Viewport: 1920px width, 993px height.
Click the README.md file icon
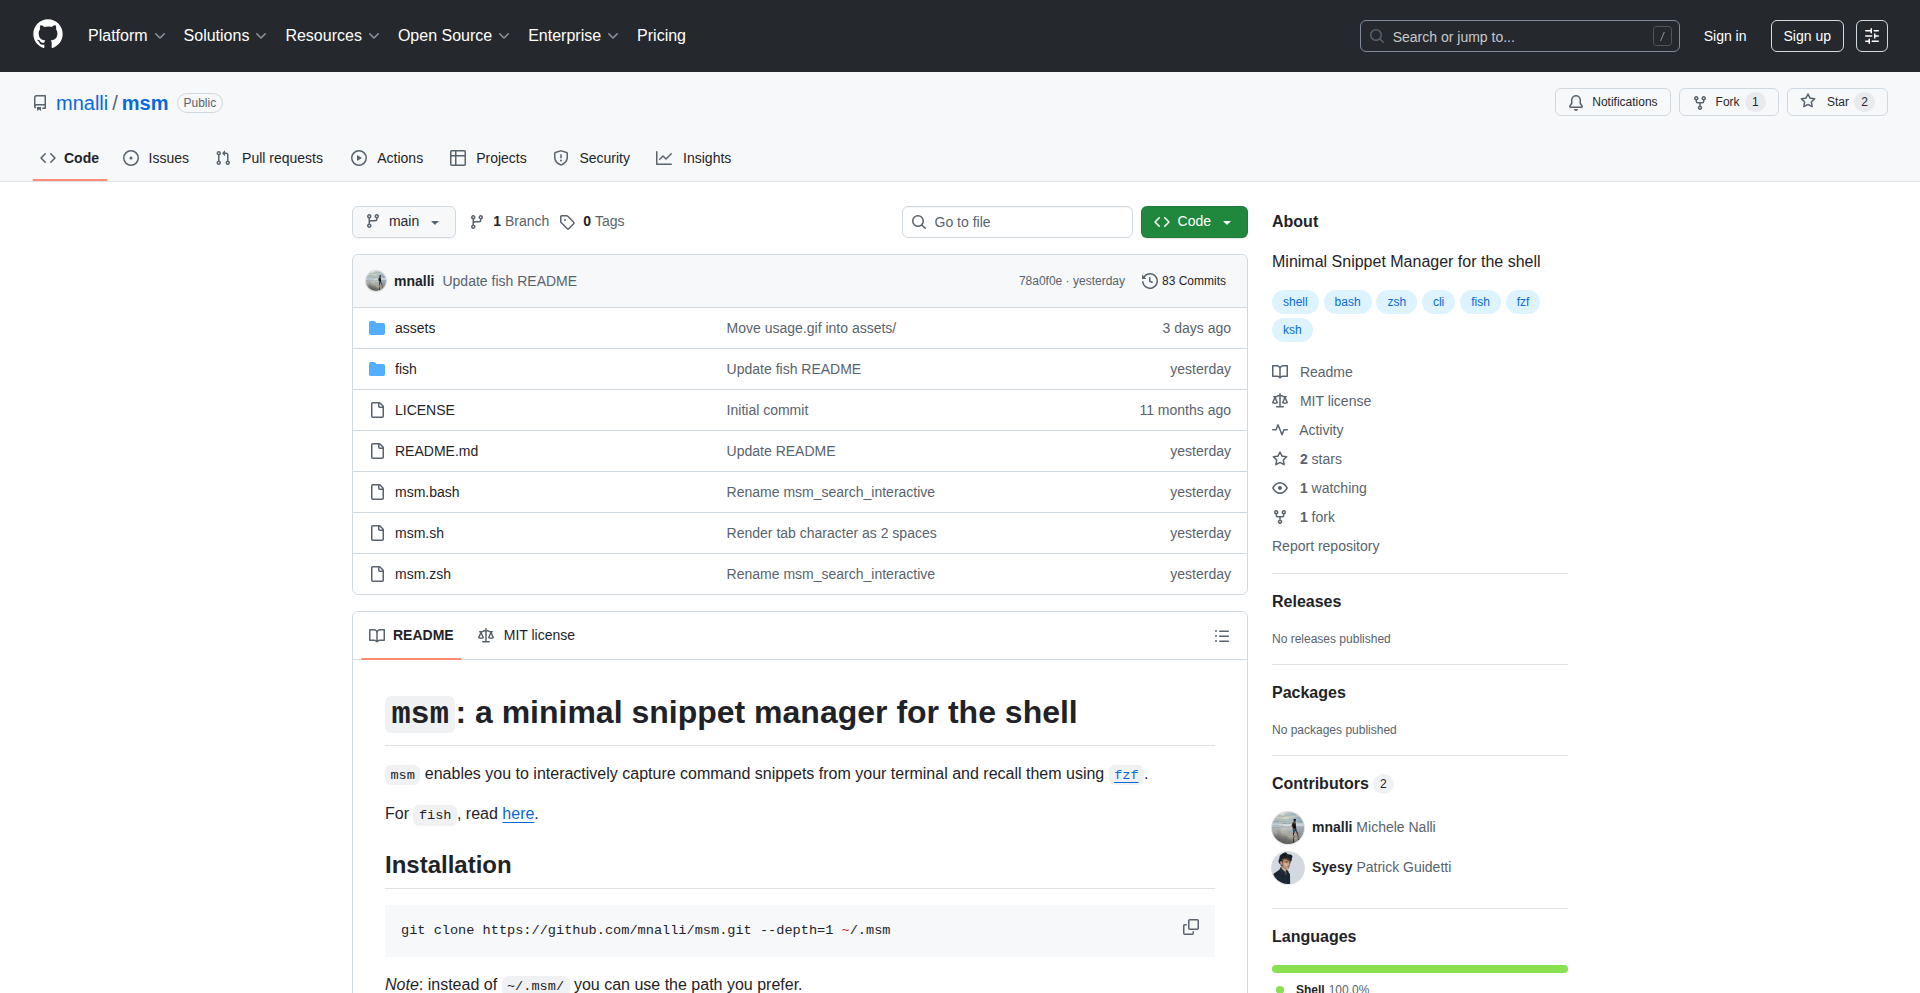[377, 451]
